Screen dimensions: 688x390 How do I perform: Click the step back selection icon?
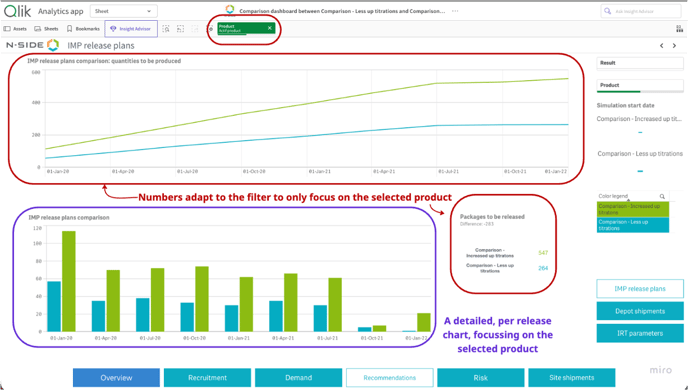click(x=180, y=29)
